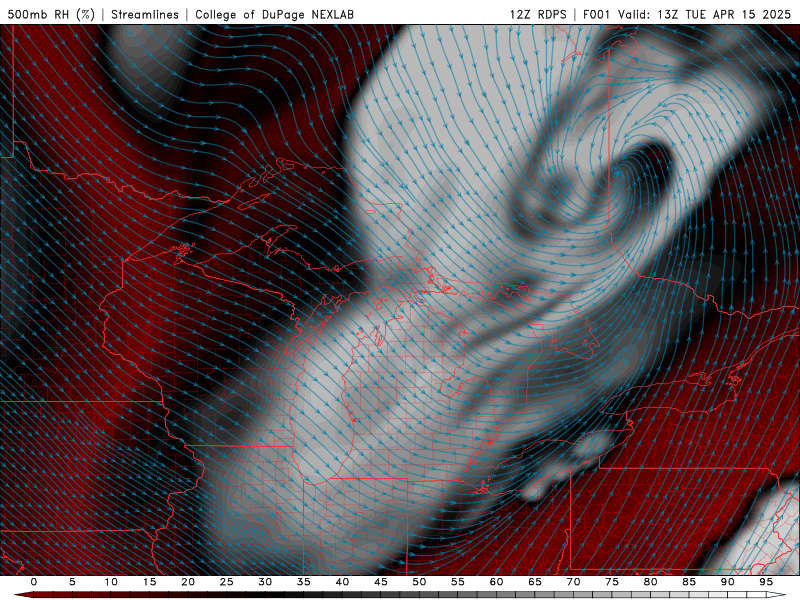Select the "Streamlines" header label
This screenshot has width=800, height=600.
(x=145, y=14)
